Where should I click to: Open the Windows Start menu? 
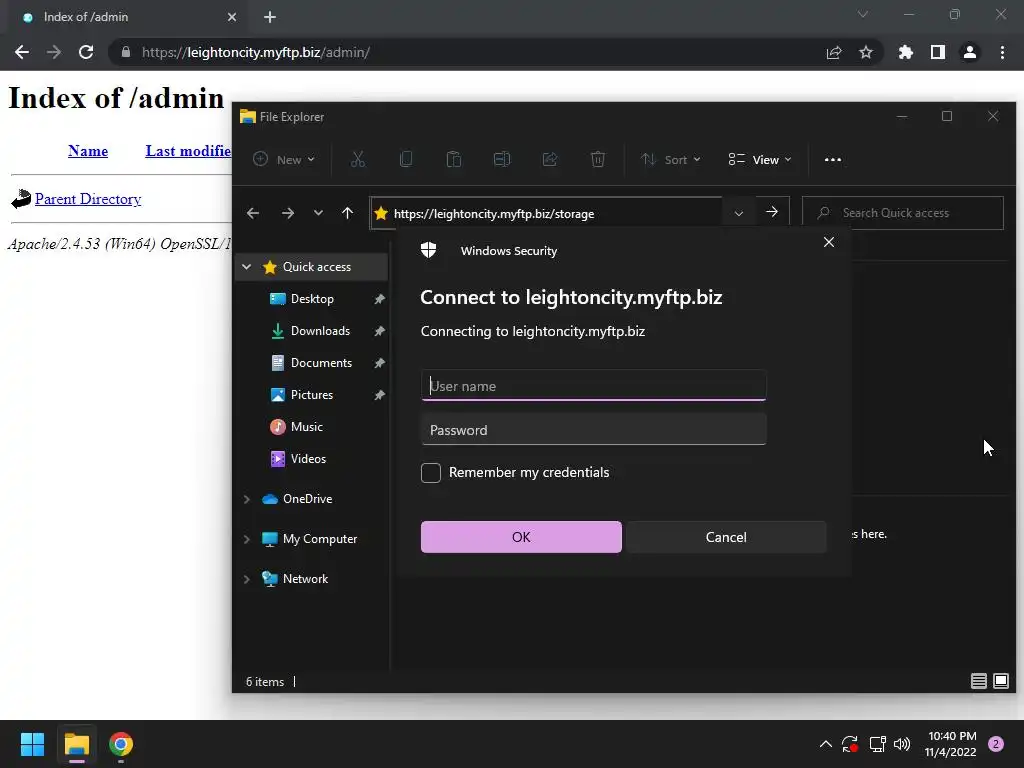point(32,744)
